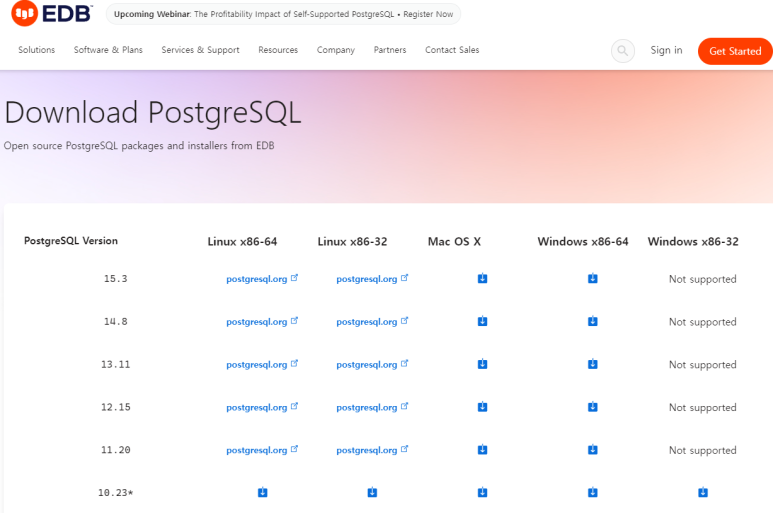Image resolution: width=773 pixels, height=513 pixels.
Task: Open Services & Support menu
Action: coord(200,50)
